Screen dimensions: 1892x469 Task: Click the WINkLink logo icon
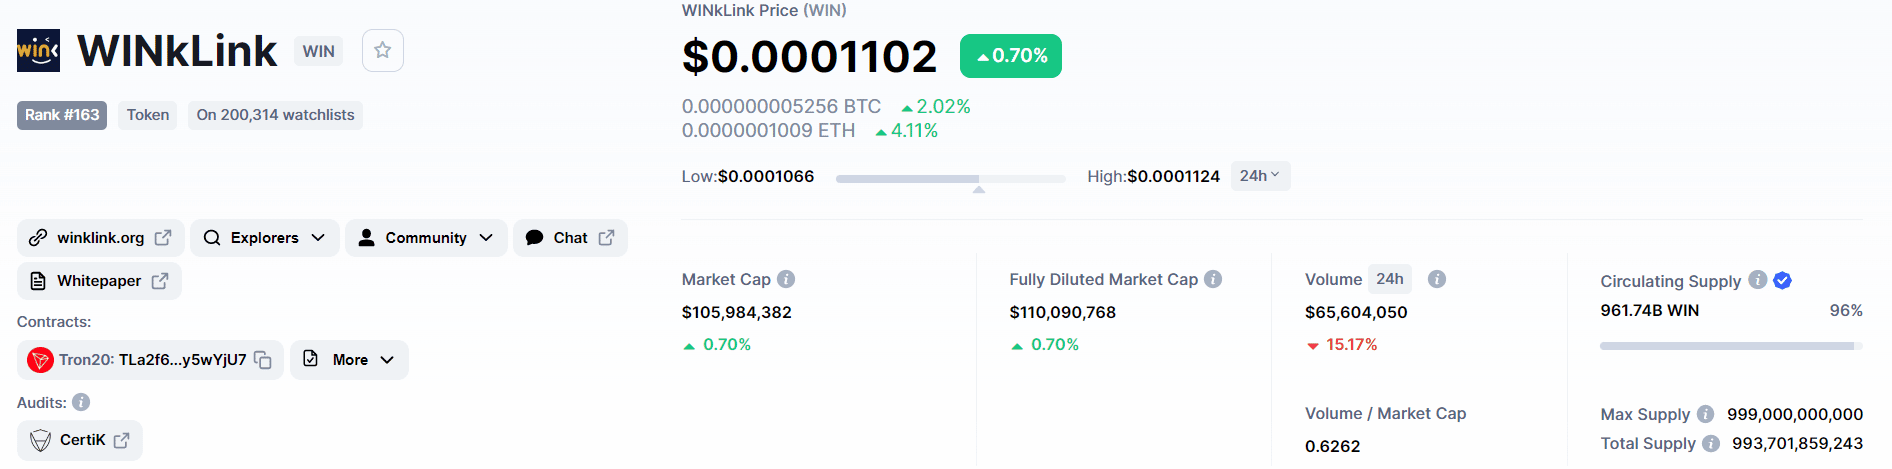coord(38,50)
